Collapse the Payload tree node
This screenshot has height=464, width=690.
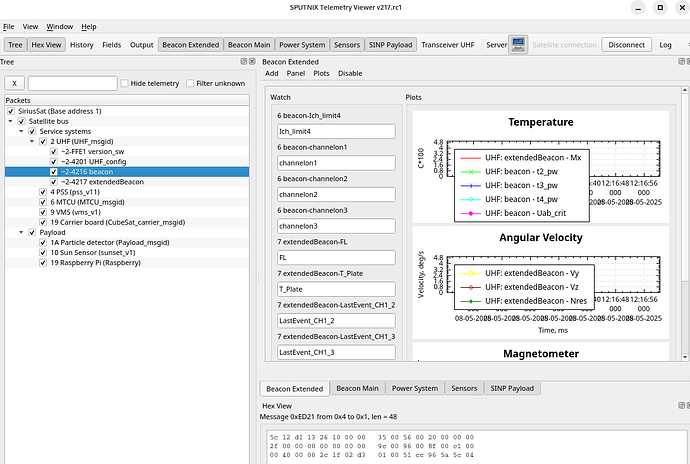pyautogui.click(x=21, y=232)
